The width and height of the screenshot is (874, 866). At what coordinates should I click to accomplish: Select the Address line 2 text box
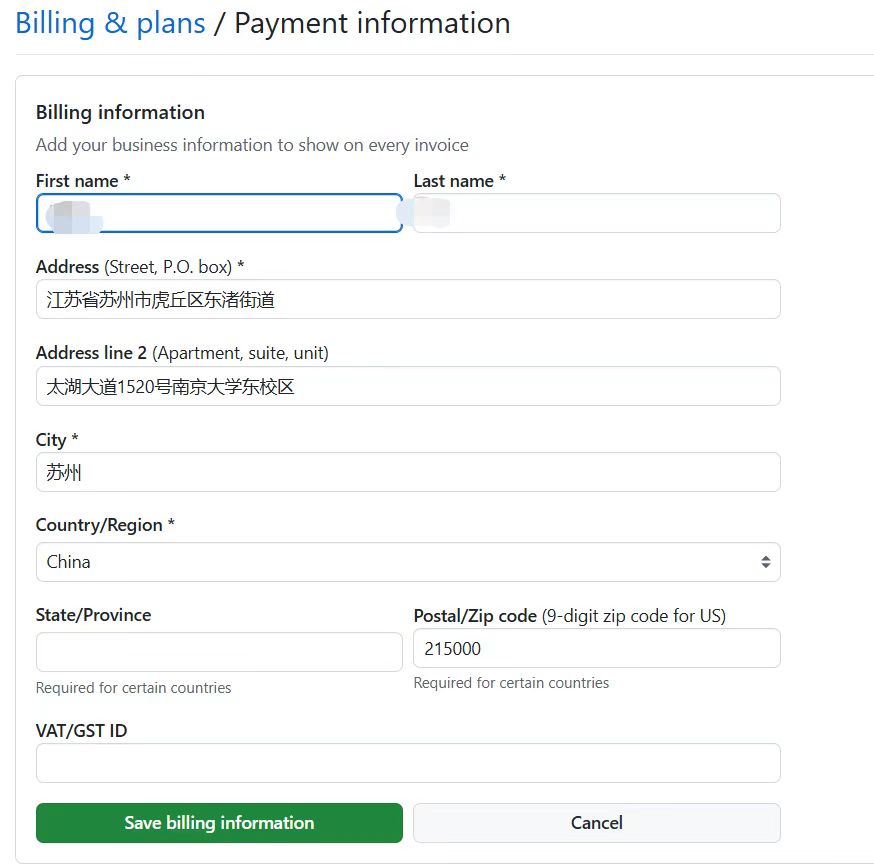point(408,386)
